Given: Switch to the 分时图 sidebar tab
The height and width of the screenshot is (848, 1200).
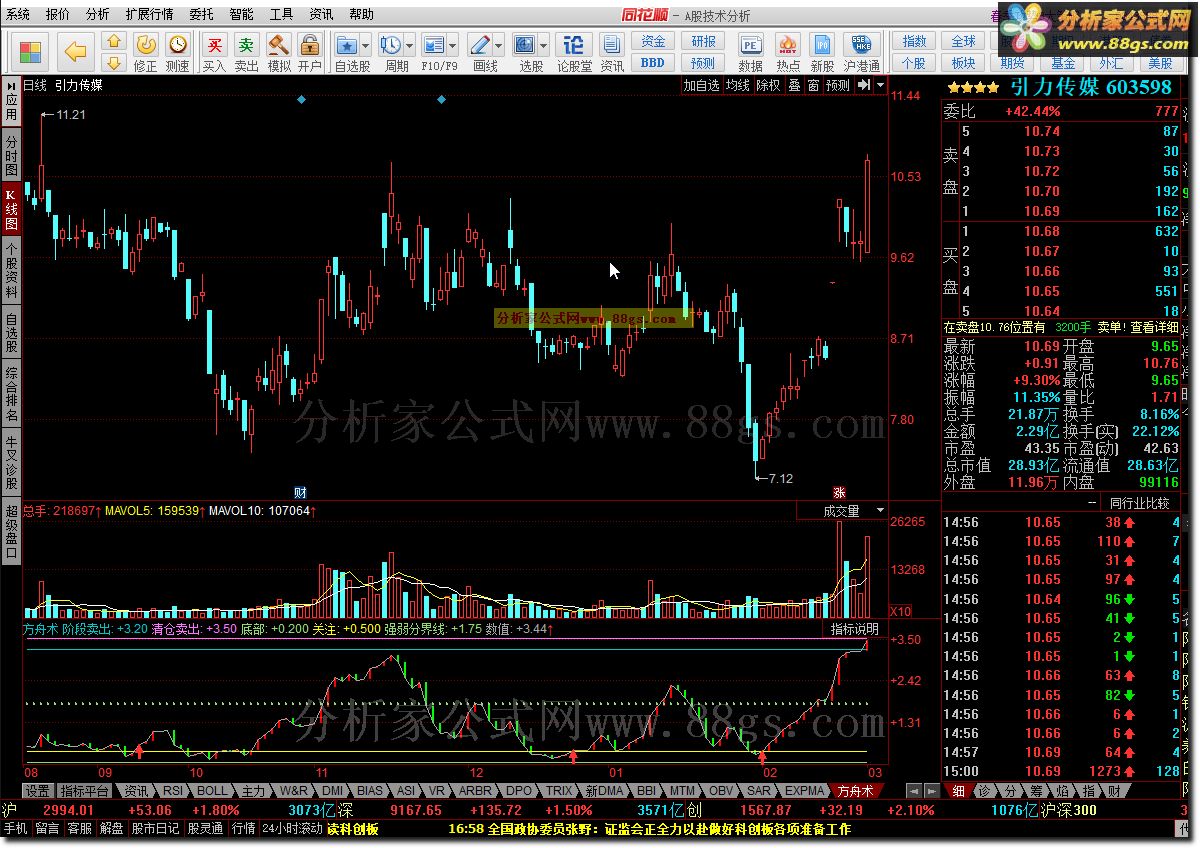Looking at the screenshot, I should click(11, 156).
